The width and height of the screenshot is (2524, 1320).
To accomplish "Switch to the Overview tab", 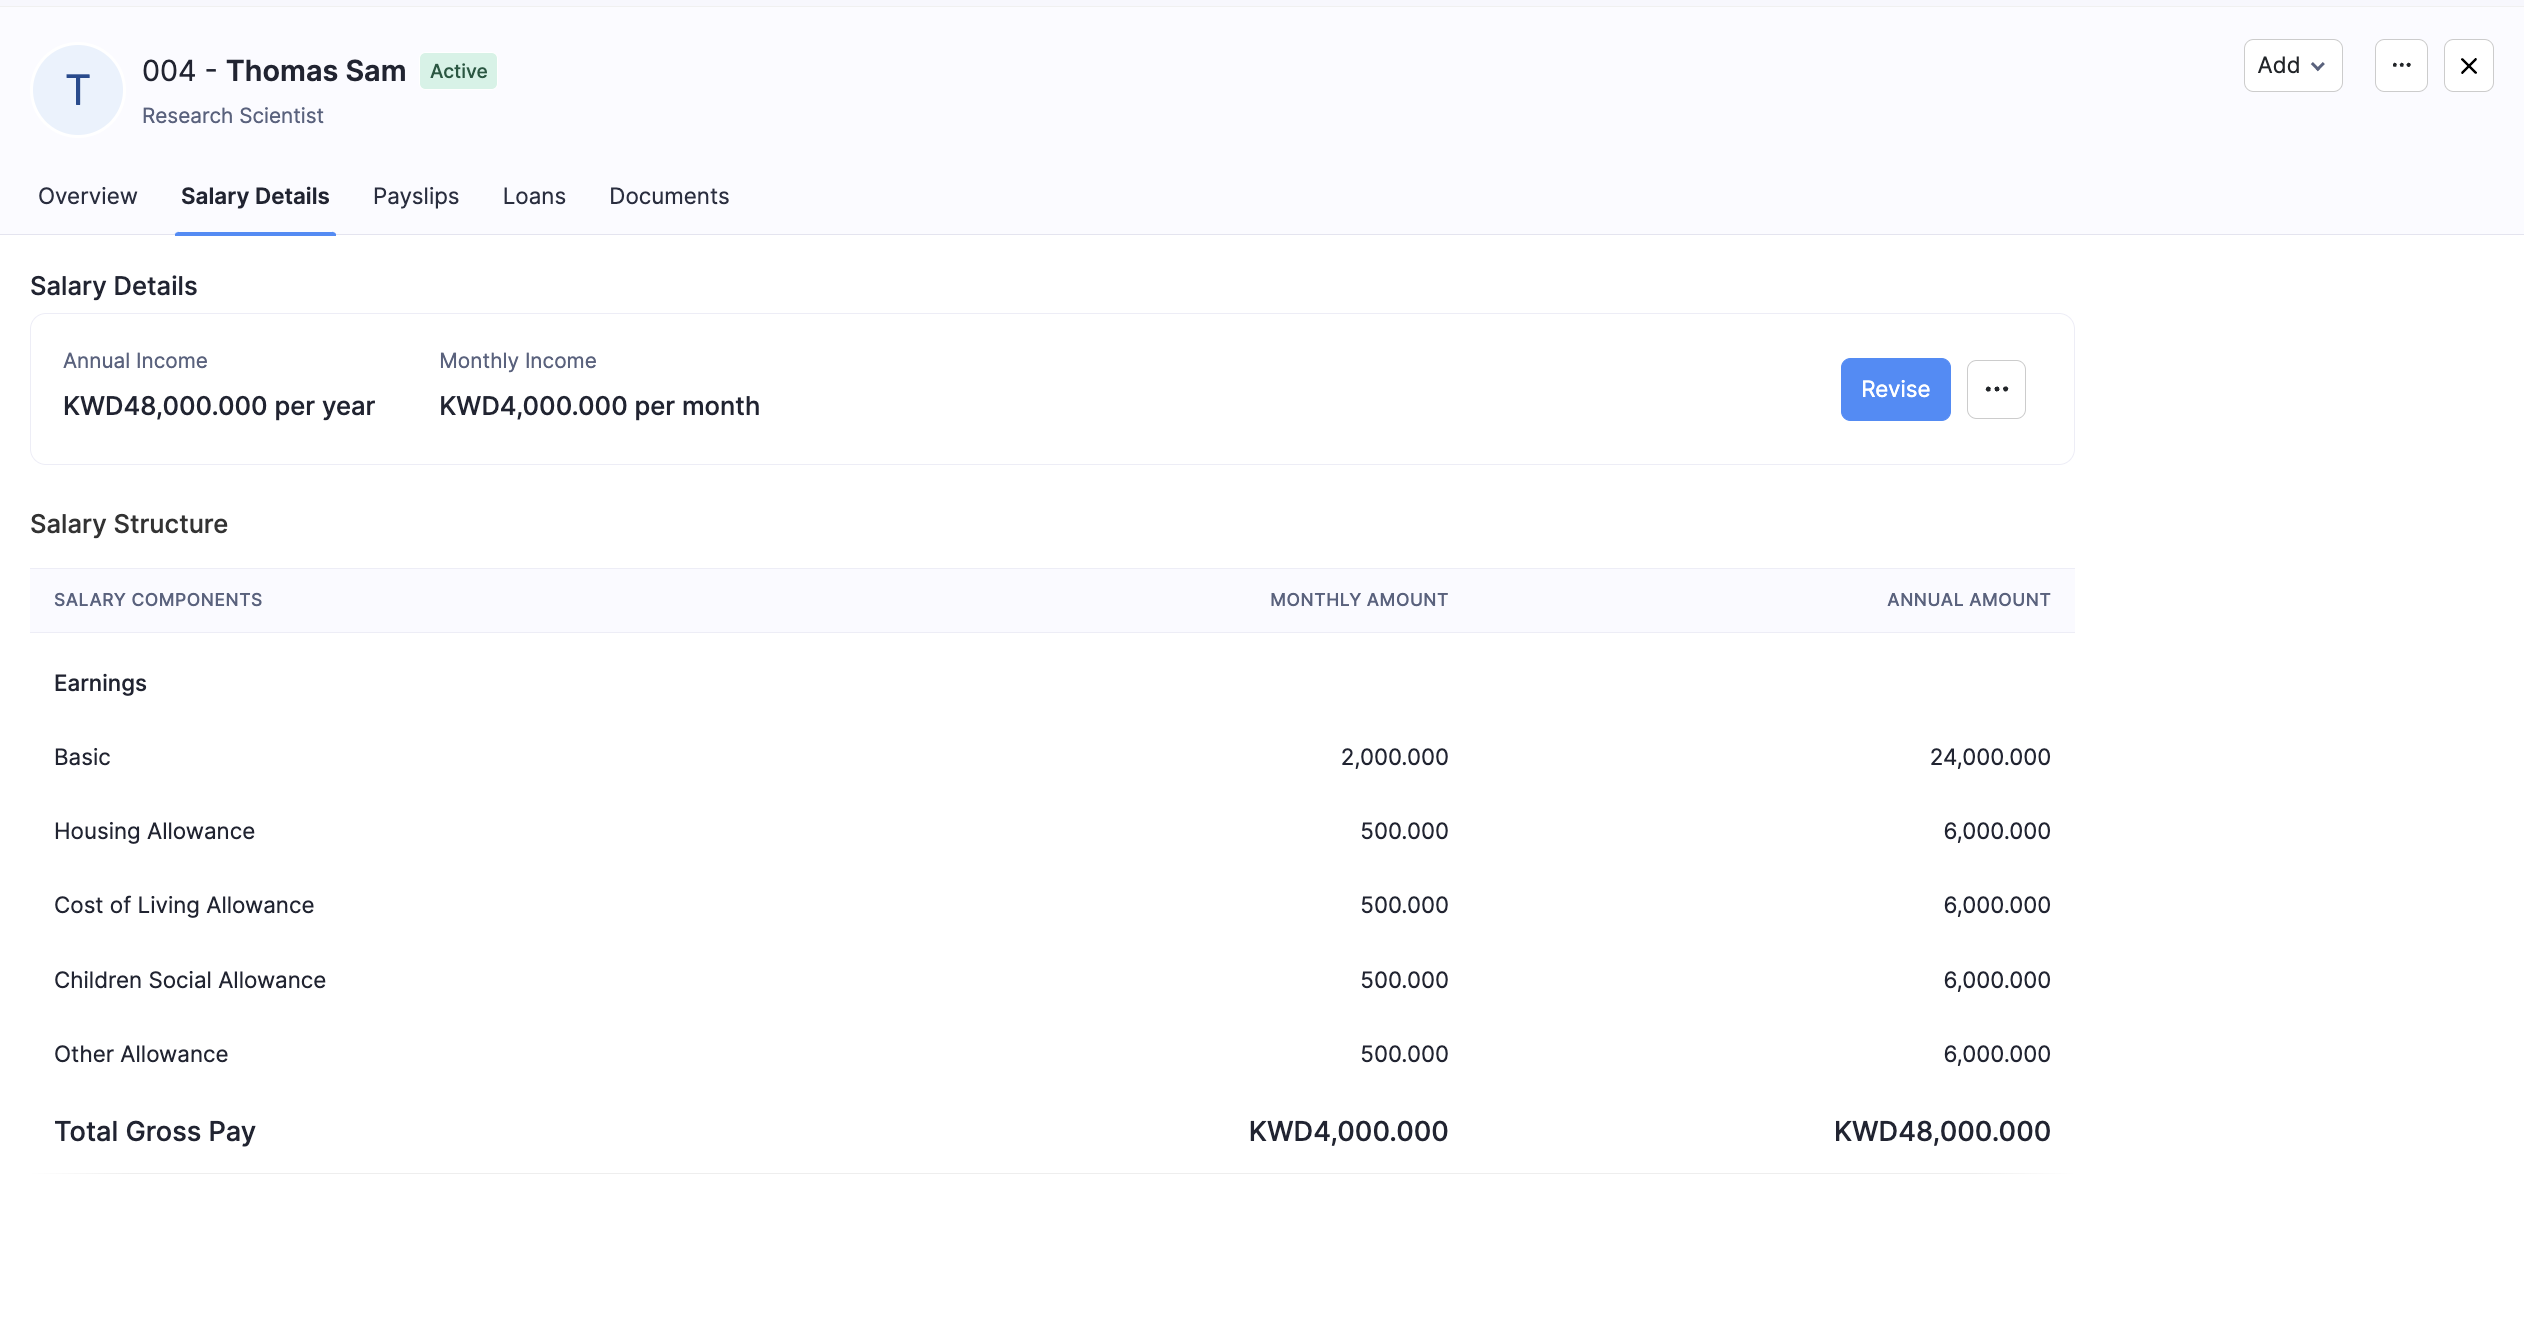I will point(88,196).
